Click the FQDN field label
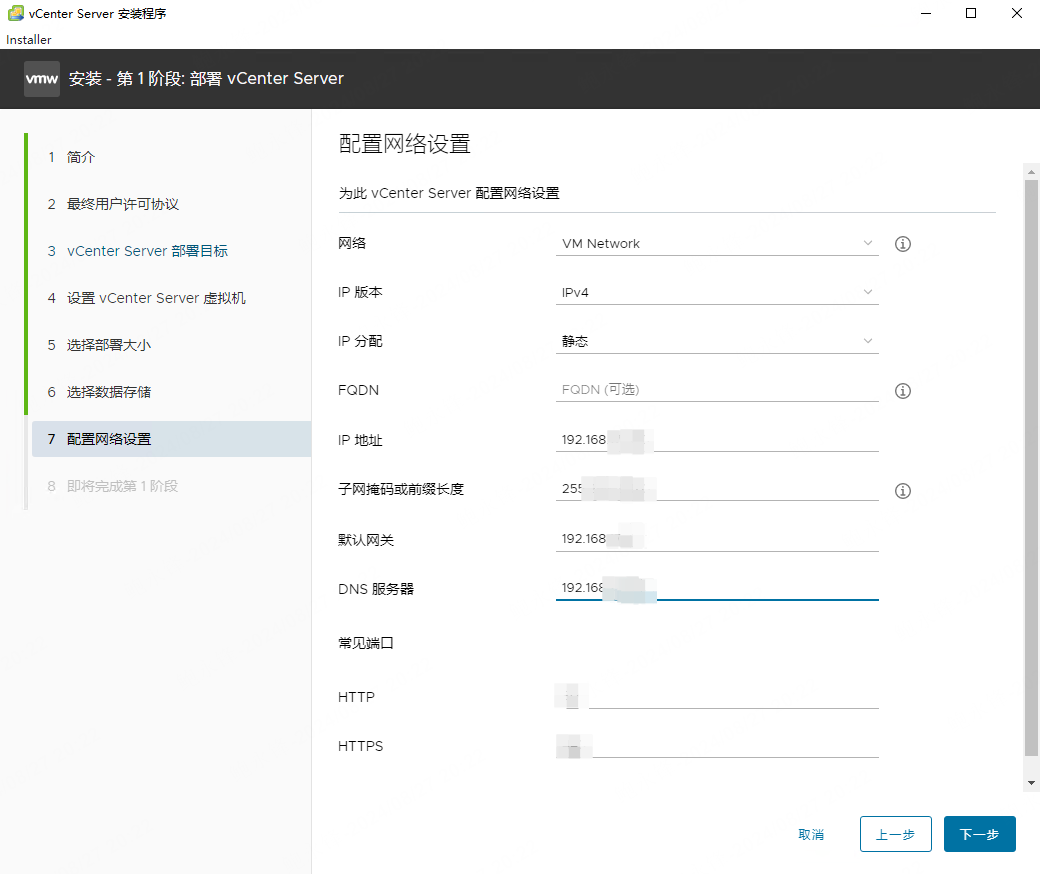Viewport: 1040px width, 874px height. [x=358, y=391]
